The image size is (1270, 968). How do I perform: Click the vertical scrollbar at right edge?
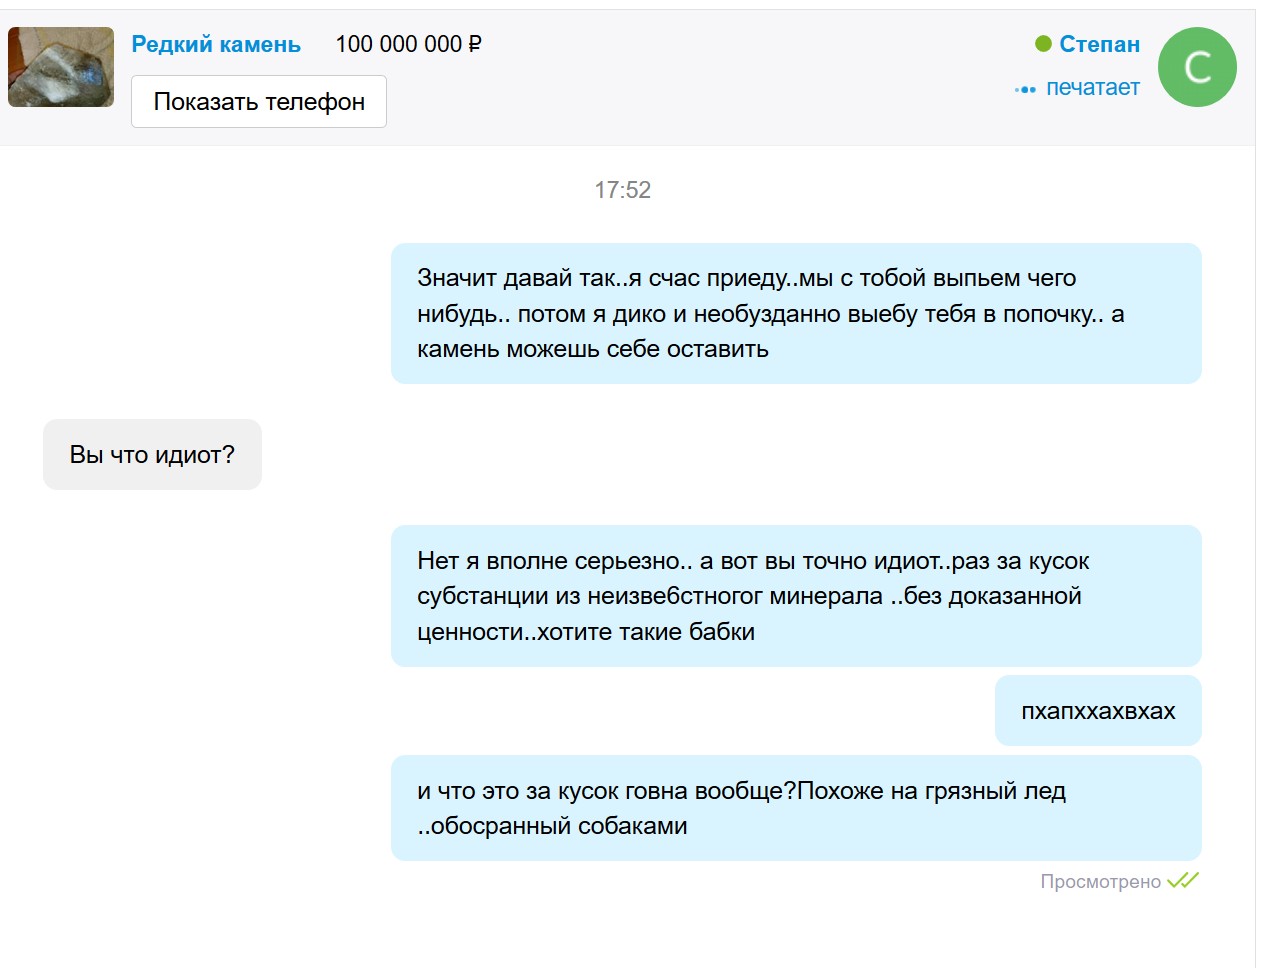pos(1262,500)
